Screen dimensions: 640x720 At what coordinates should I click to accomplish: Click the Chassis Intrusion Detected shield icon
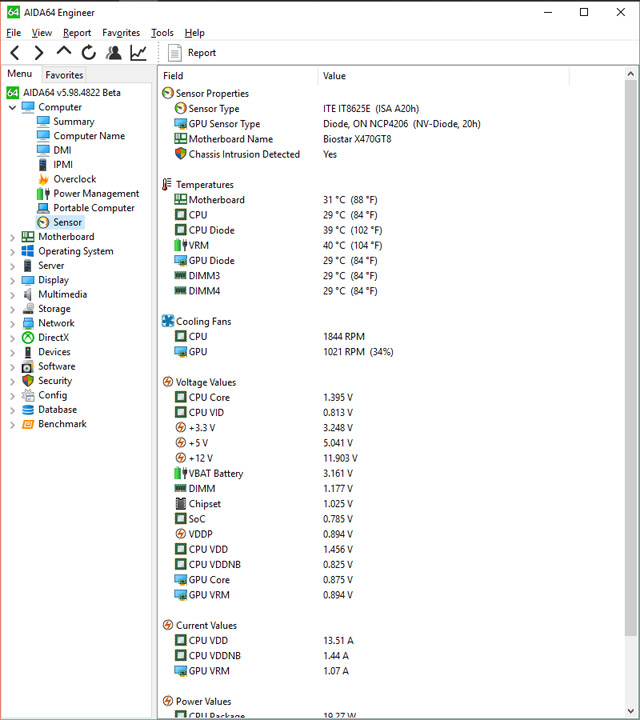[x=180, y=154]
